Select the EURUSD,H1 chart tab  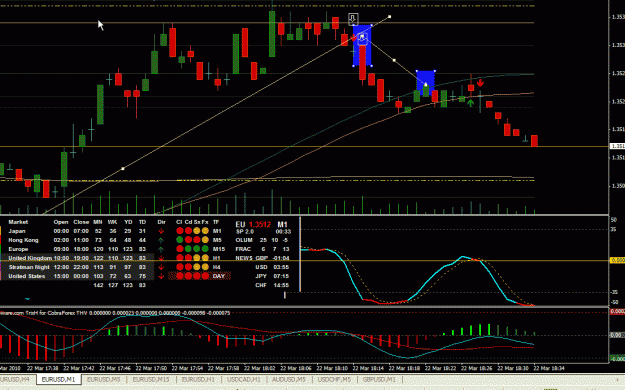pos(198,379)
